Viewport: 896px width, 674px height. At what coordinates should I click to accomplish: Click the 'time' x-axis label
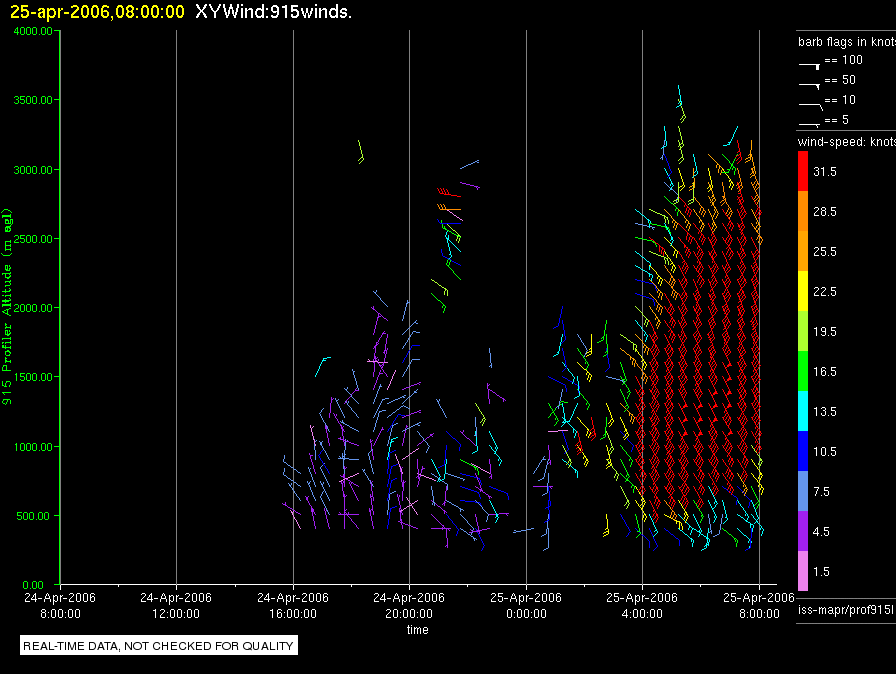click(x=417, y=629)
